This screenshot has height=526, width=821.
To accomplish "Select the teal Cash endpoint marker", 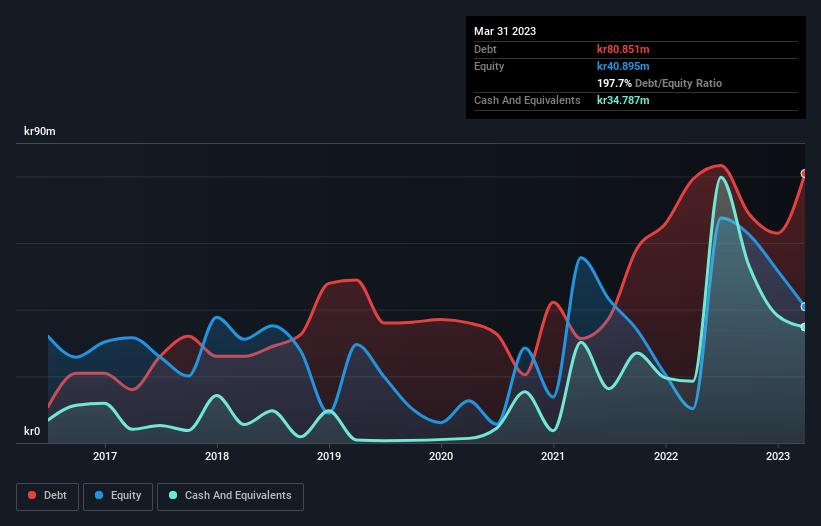I will [x=804, y=327].
